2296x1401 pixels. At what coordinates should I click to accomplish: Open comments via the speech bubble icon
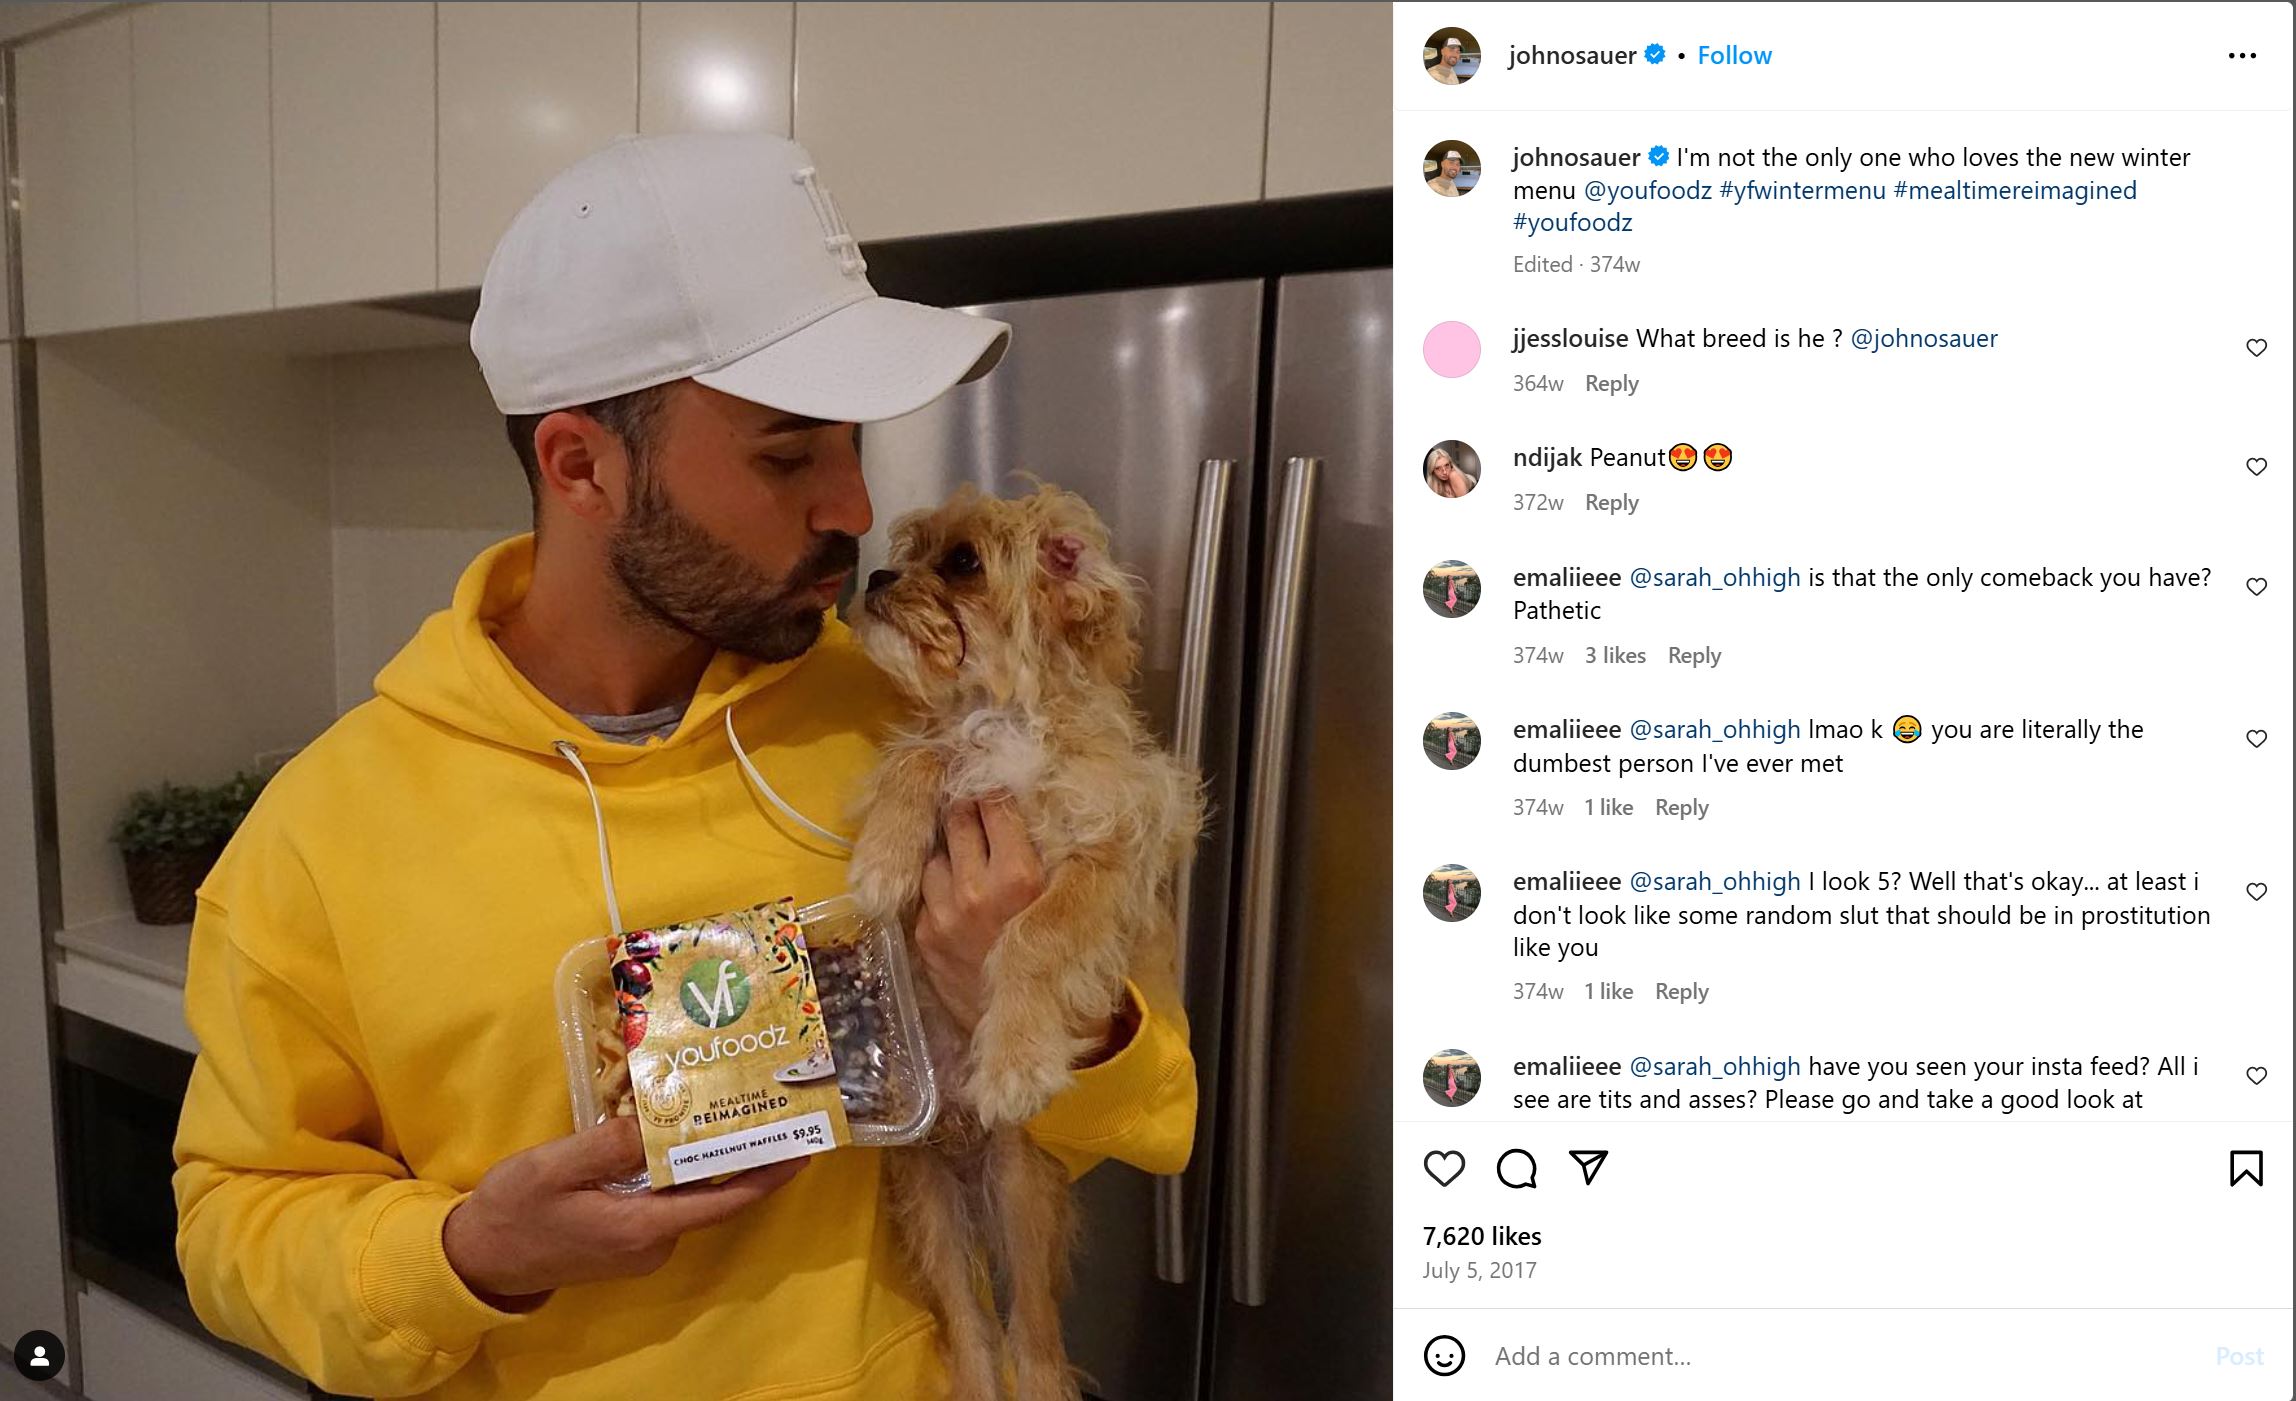1516,1168
